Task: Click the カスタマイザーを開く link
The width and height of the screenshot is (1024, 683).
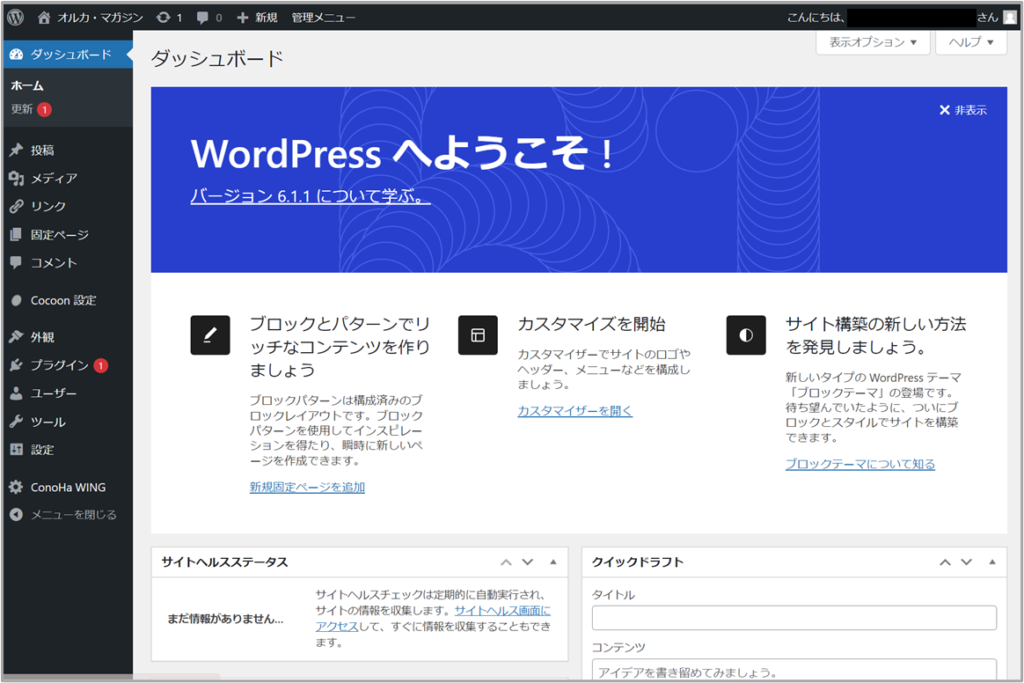Action: [575, 411]
